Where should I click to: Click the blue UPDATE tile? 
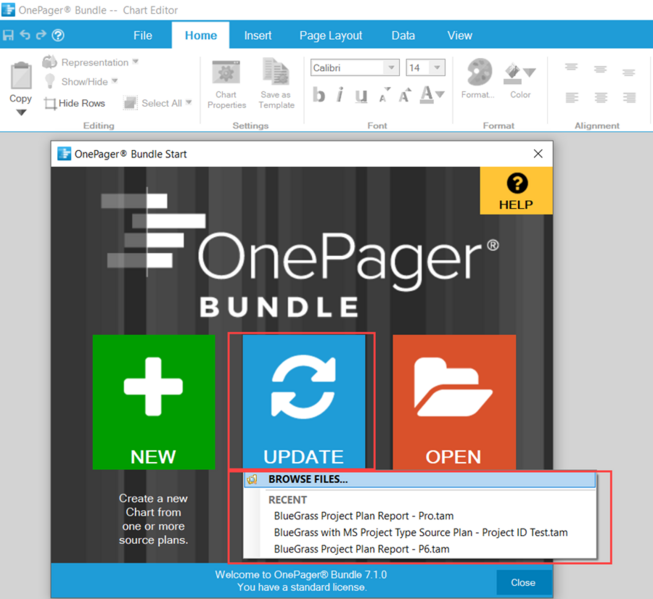point(304,402)
